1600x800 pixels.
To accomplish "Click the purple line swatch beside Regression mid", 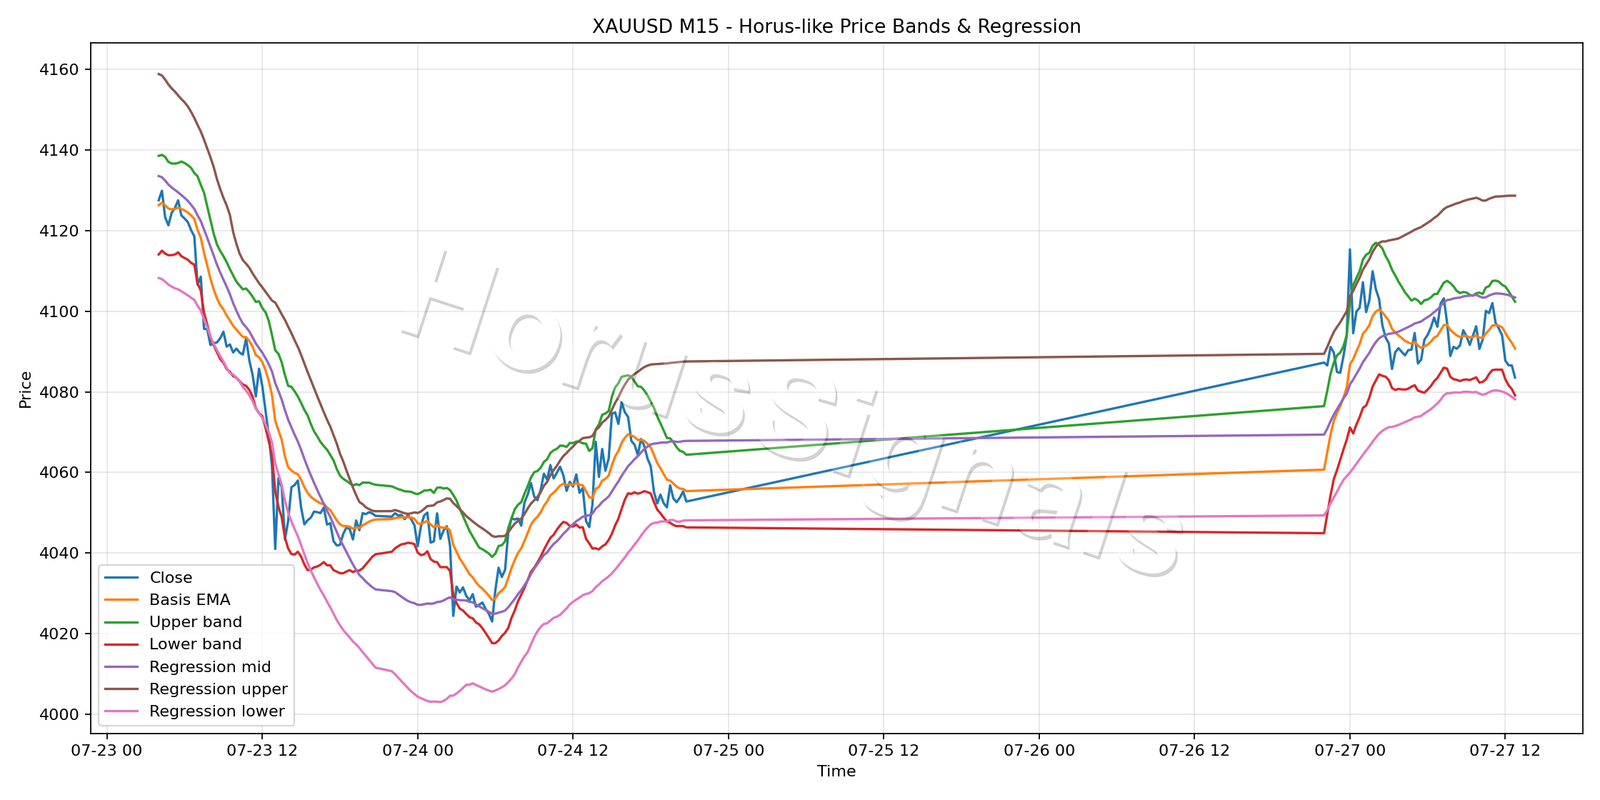I will 122,667.
